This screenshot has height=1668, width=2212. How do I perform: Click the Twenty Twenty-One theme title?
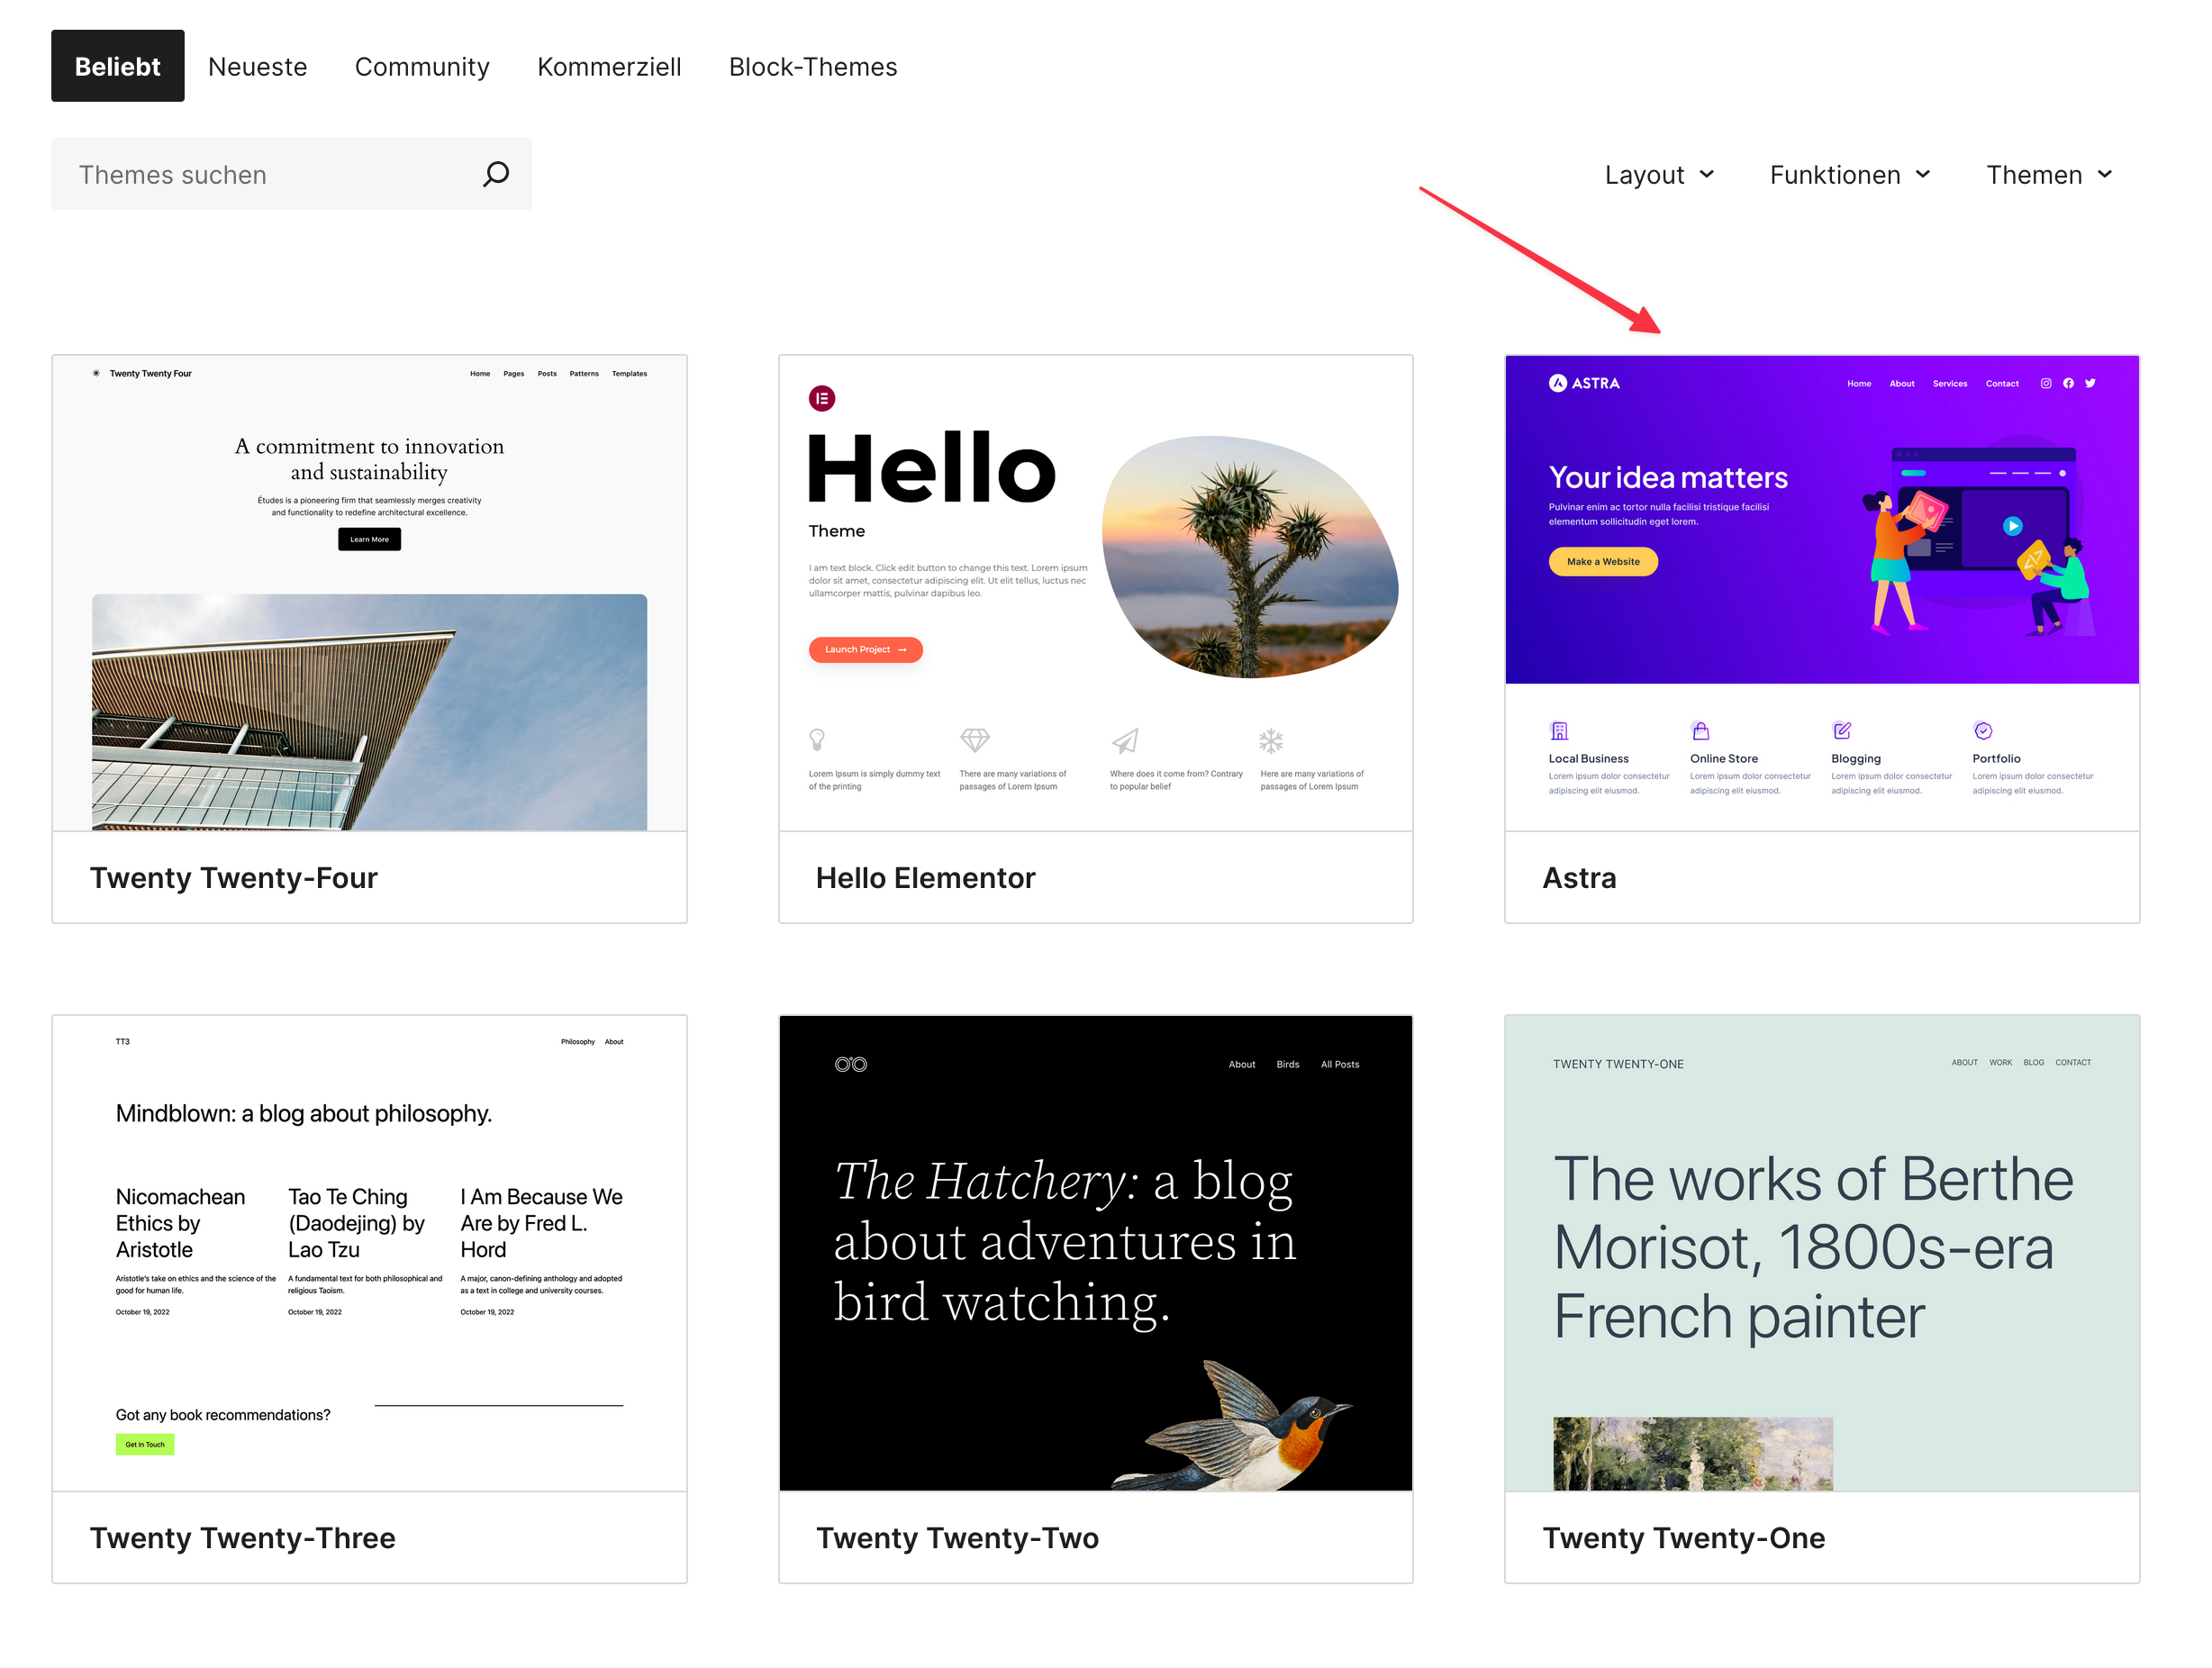coord(1683,1537)
